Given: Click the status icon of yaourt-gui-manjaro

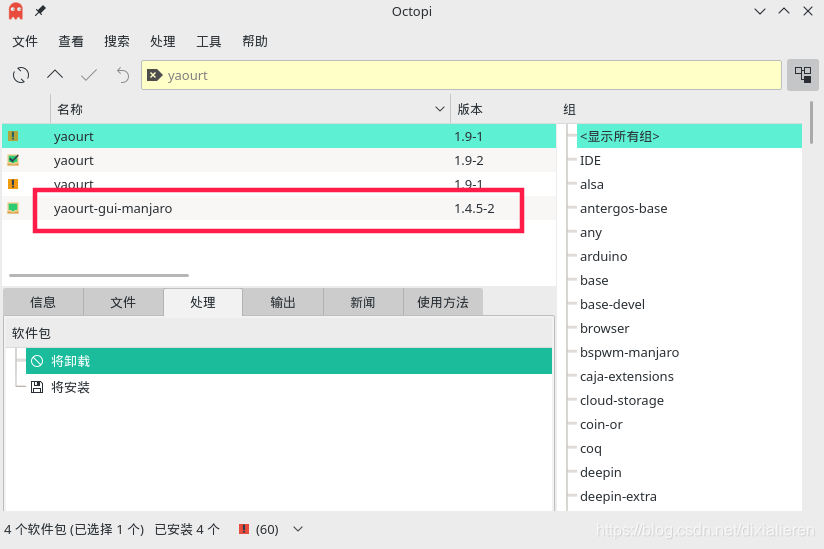Looking at the screenshot, I should [13, 208].
